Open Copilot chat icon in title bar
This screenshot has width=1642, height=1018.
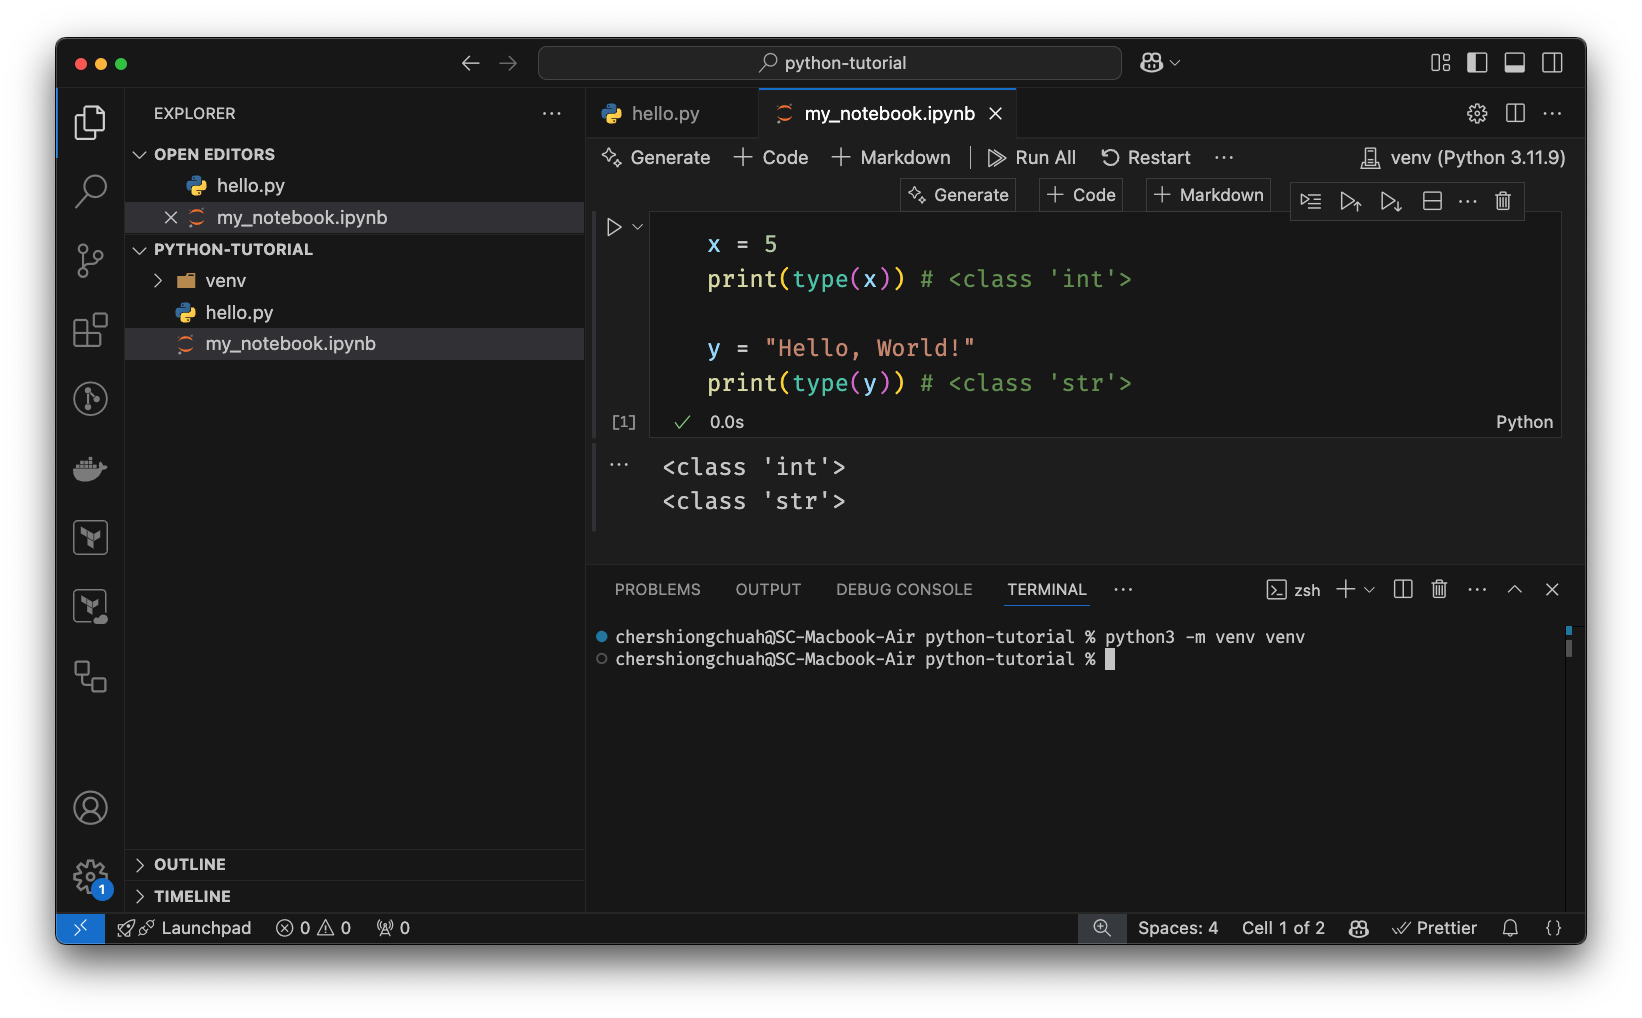click(x=1152, y=63)
